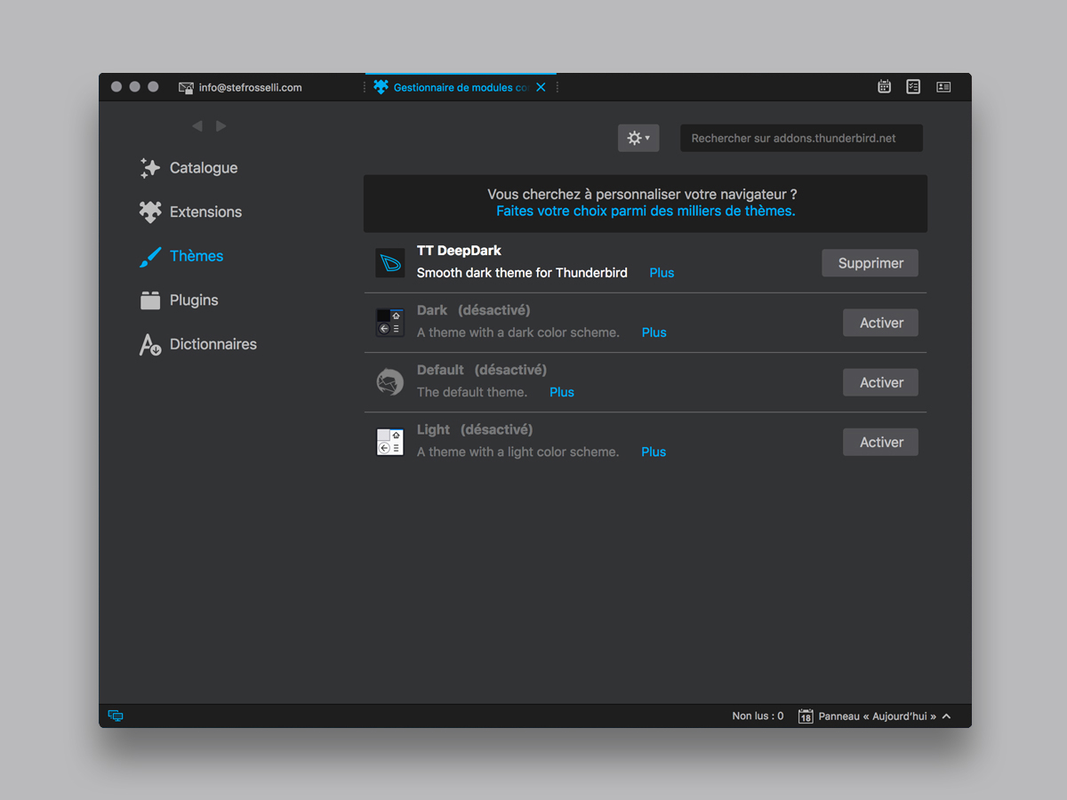Close the Gestionnaire de modules tab
The height and width of the screenshot is (800, 1067).
click(540, 87)
